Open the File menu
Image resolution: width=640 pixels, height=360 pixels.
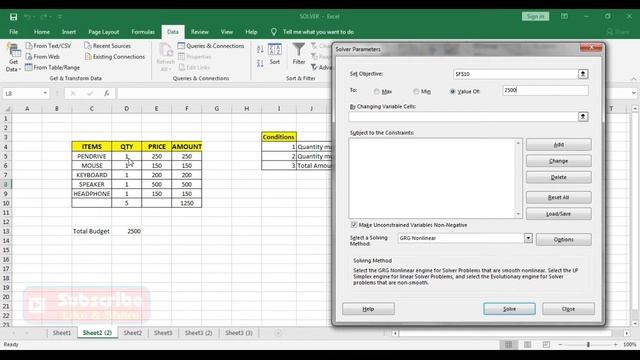13,32
